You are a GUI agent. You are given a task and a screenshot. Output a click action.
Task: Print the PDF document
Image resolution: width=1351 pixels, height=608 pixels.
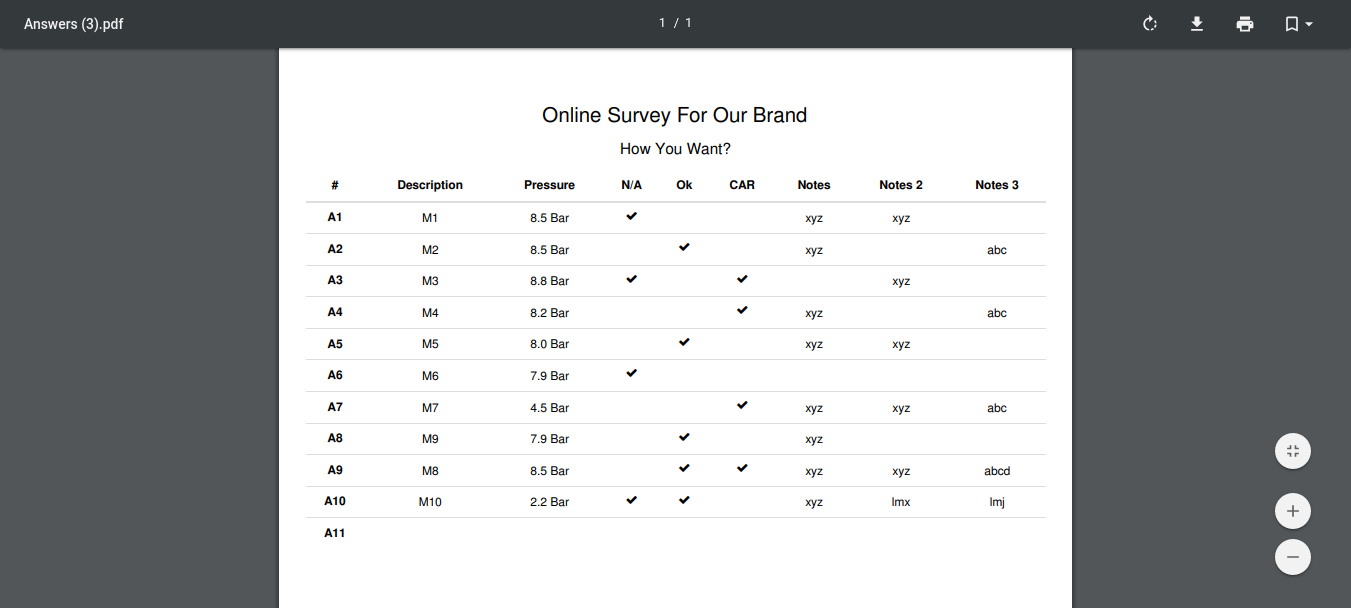coord(1245,24)
